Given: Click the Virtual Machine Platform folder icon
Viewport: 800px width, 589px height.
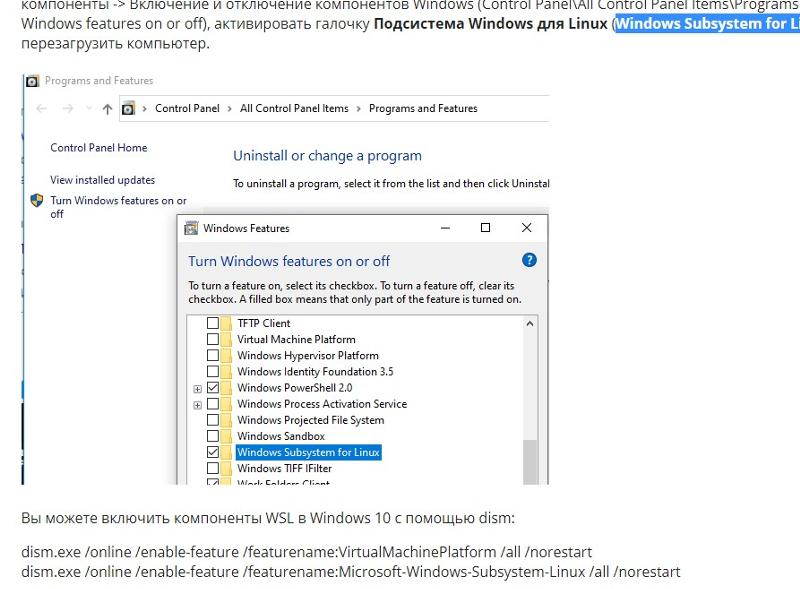Looking at the screenshot, I should (x=226, y=339).
